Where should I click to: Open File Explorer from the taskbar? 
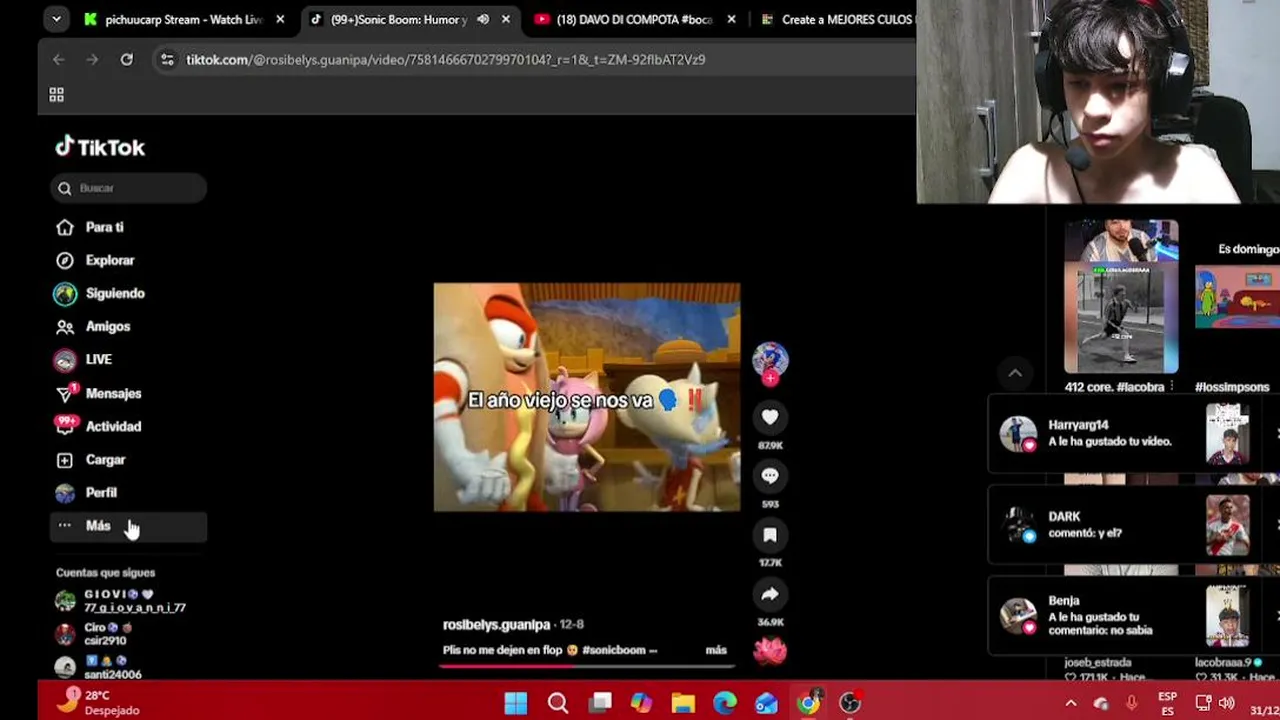[x=683, y=703]
